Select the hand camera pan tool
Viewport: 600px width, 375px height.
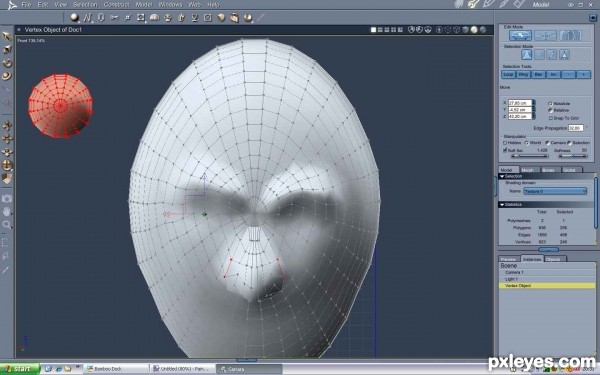[7, 211]
